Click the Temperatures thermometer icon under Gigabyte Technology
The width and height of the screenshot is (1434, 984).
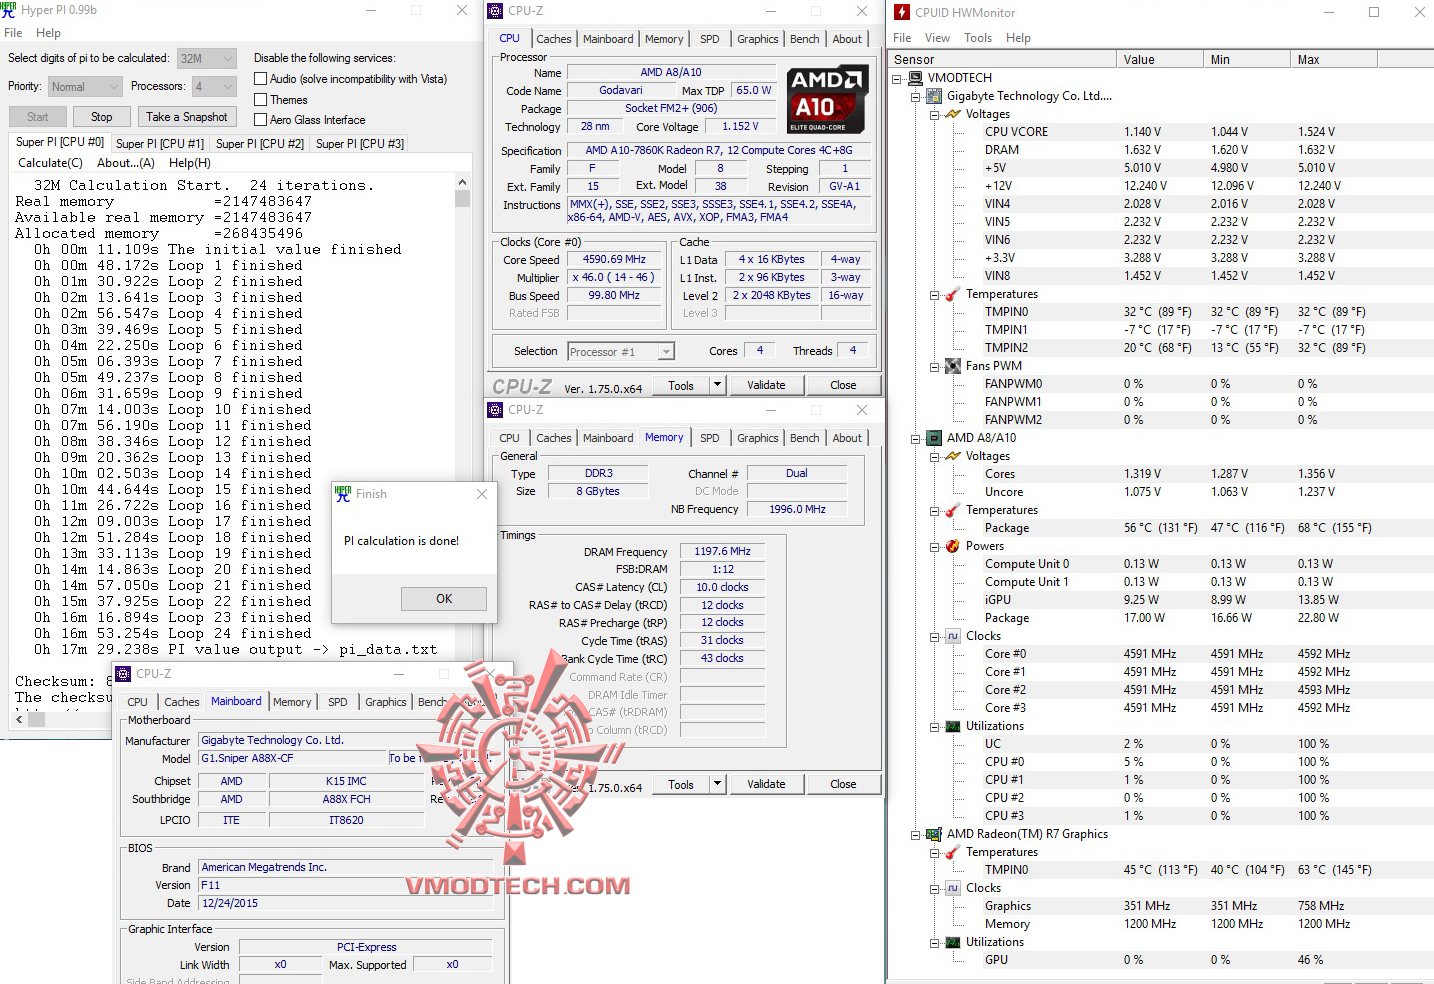point(952,294)
